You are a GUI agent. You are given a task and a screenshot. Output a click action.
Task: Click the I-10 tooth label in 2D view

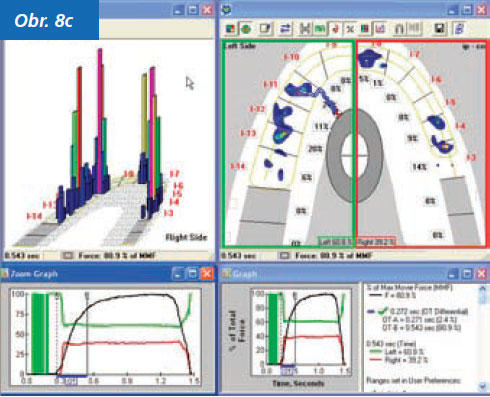point(291,57)
